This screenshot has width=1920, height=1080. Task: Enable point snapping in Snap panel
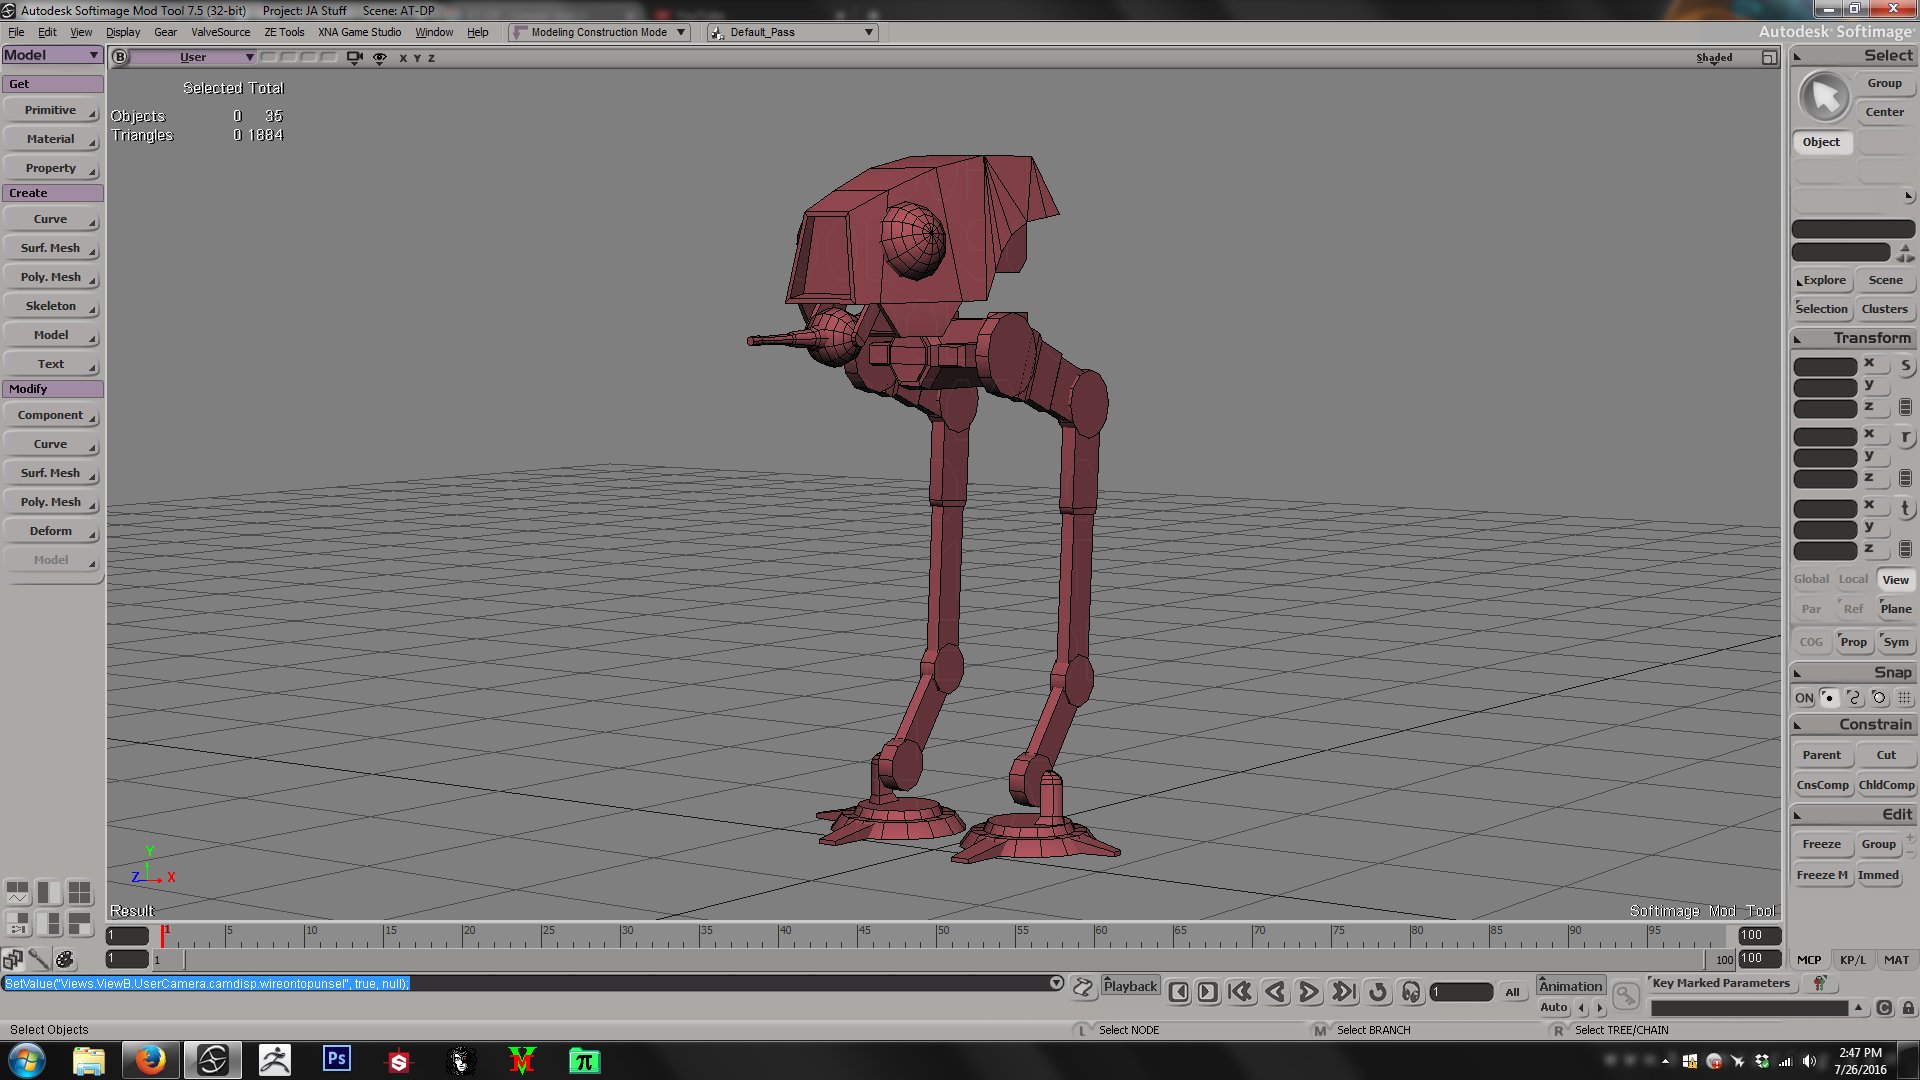1828,698
